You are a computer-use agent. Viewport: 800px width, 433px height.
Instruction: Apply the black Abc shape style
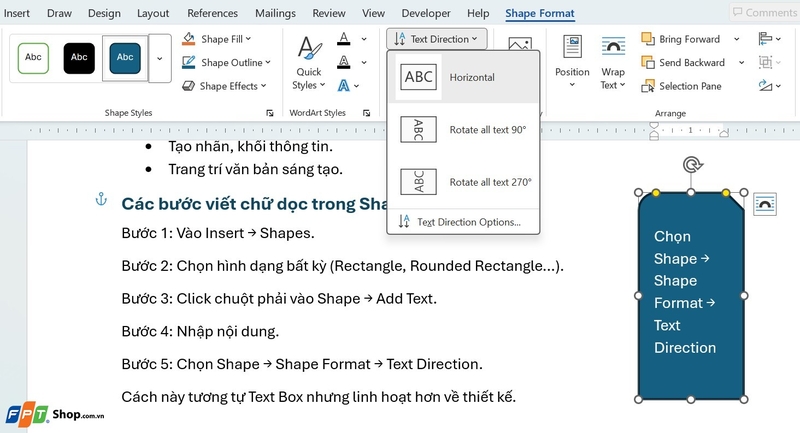tap(79, 58)
